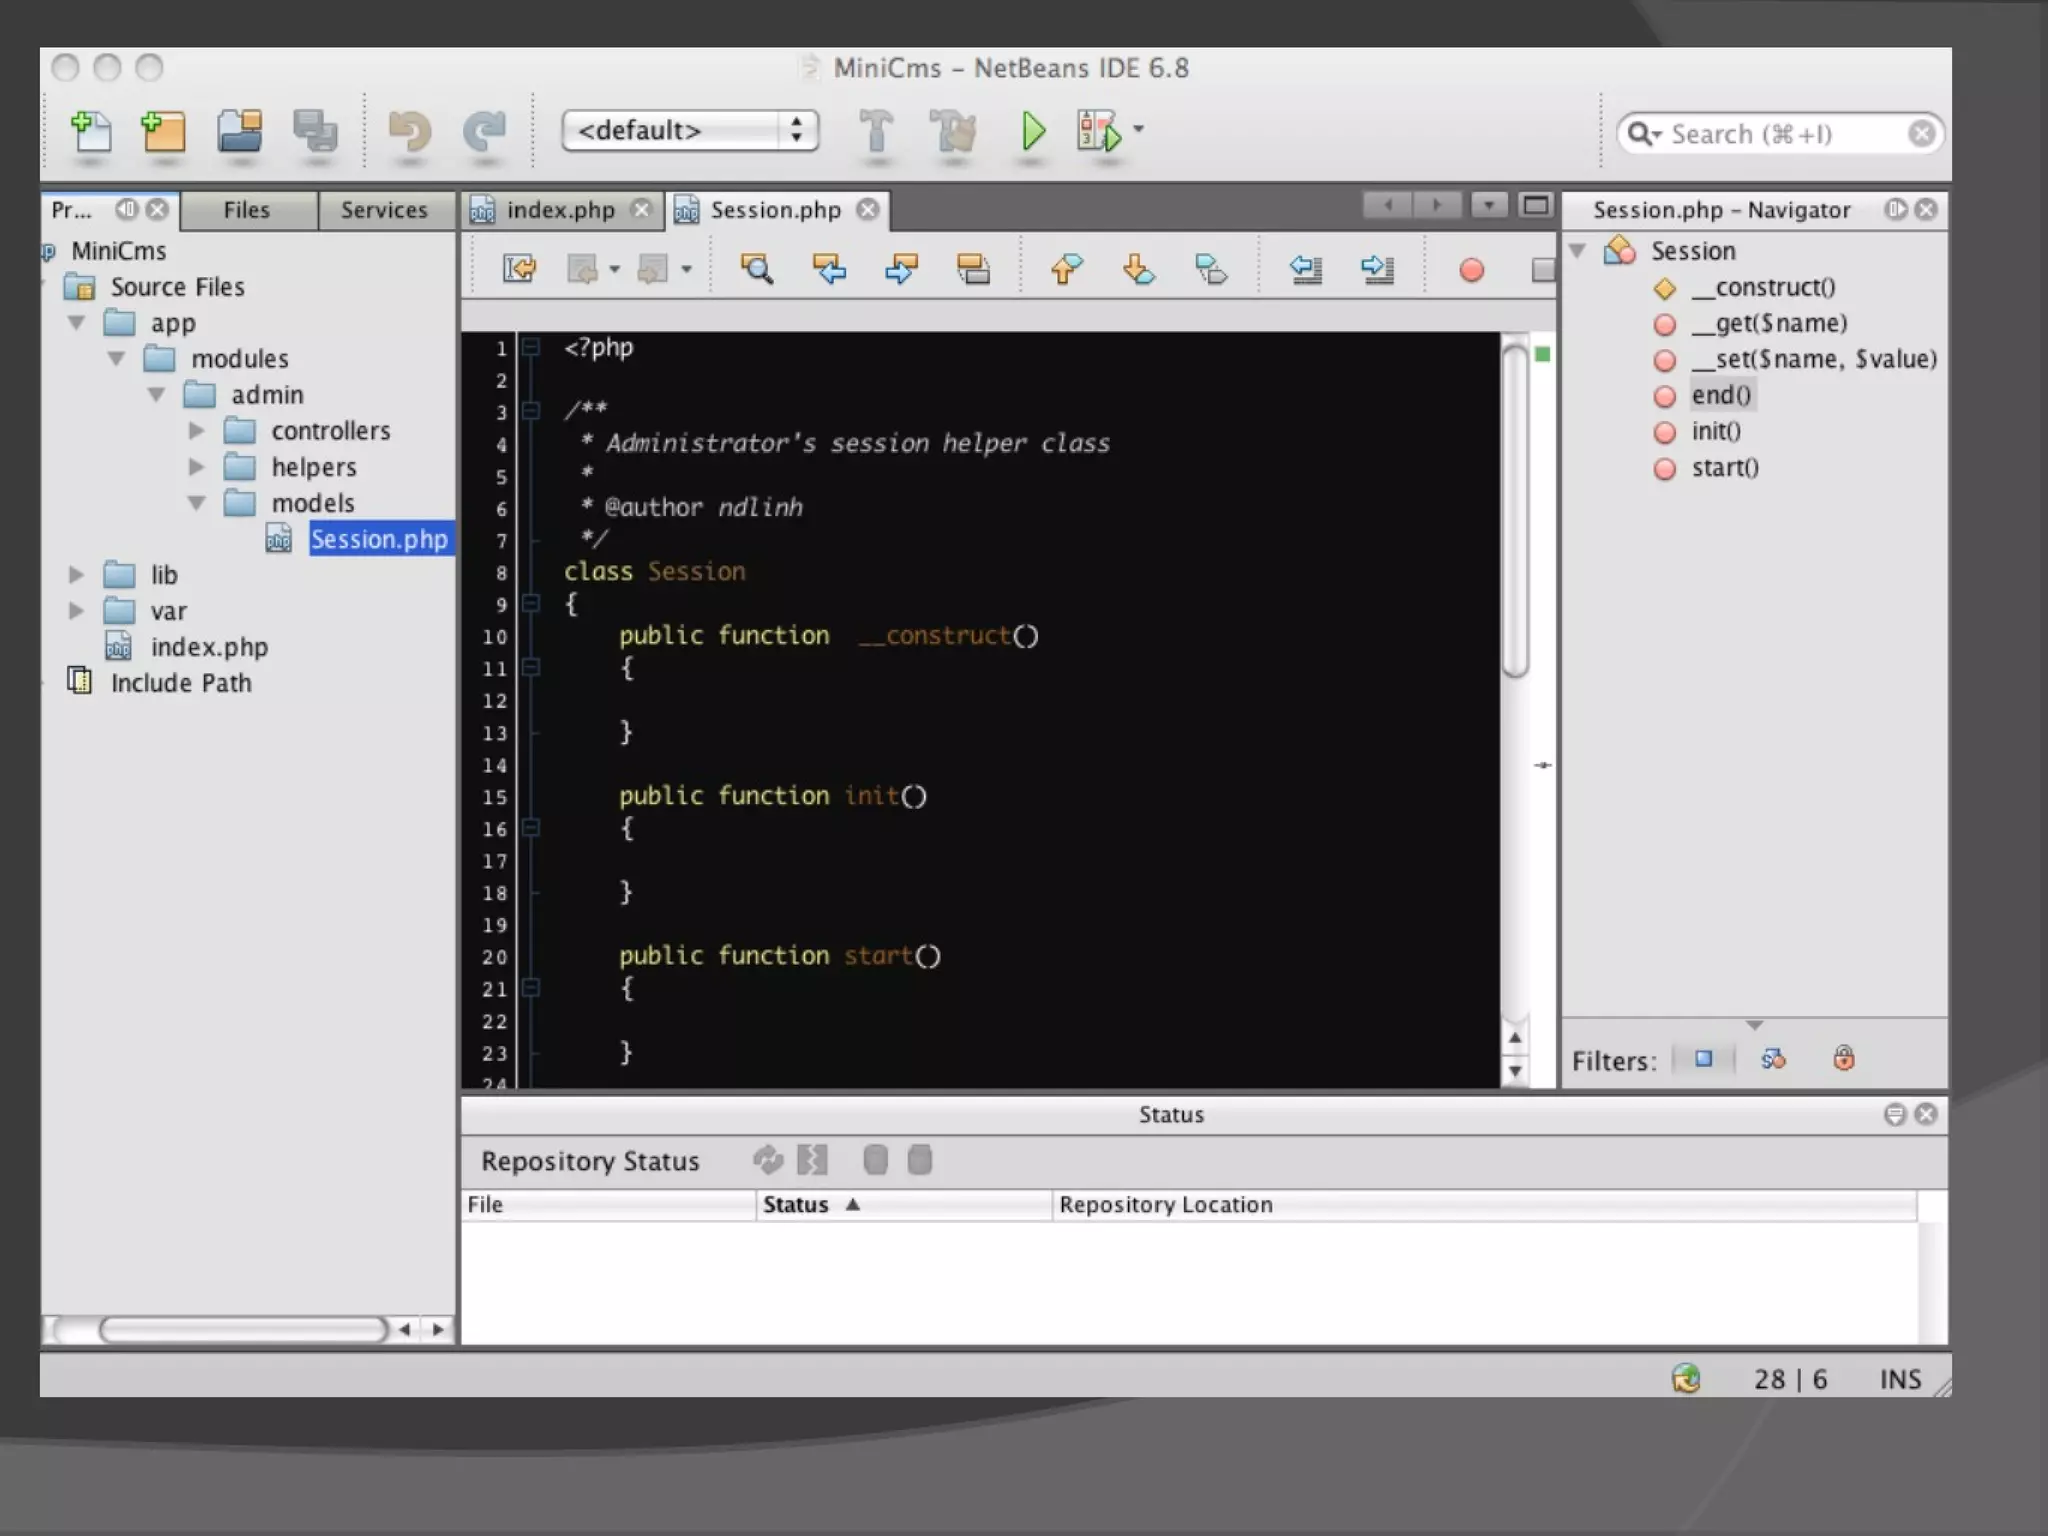Click the Find Selection magnifier icon
This screenshot has width=2048, height=1536.
click(x=756, y=269)
